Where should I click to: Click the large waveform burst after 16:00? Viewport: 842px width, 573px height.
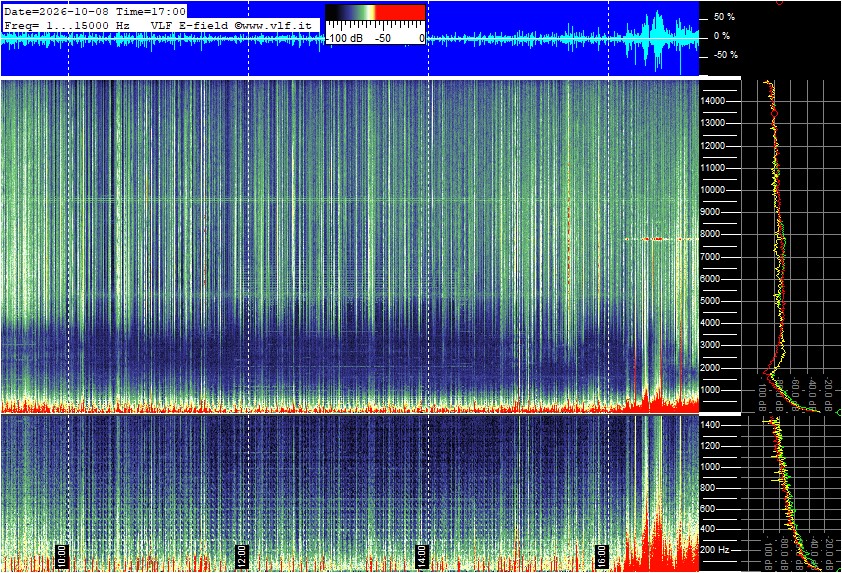click(x=656, y=39)
